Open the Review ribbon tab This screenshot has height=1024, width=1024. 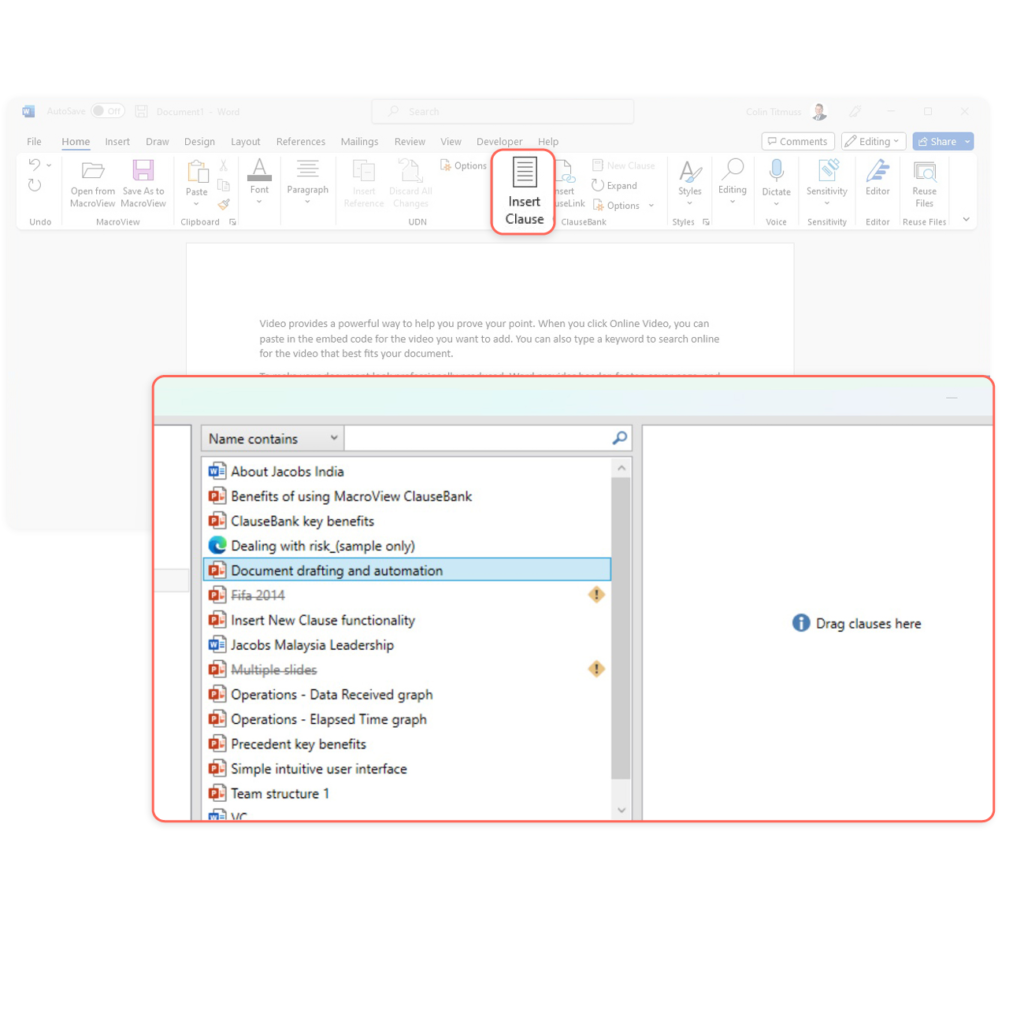click(x=409, y=142)
